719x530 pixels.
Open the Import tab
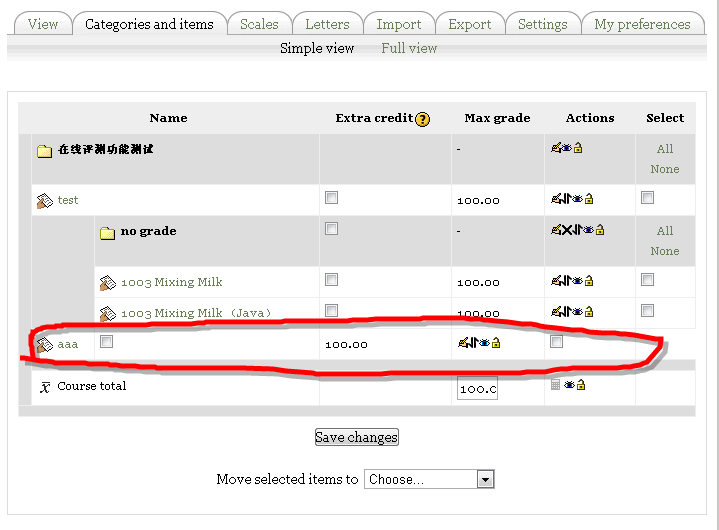399,23
